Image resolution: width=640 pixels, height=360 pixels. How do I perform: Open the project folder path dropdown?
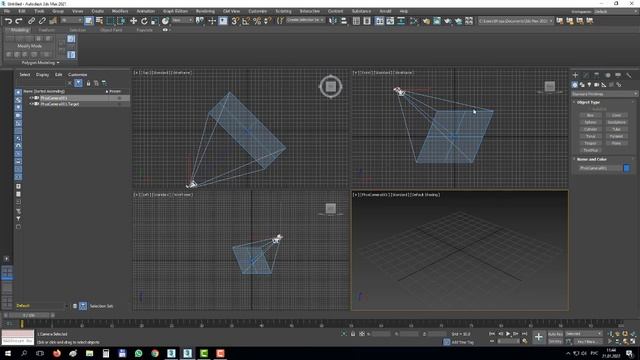coord(516,20)
